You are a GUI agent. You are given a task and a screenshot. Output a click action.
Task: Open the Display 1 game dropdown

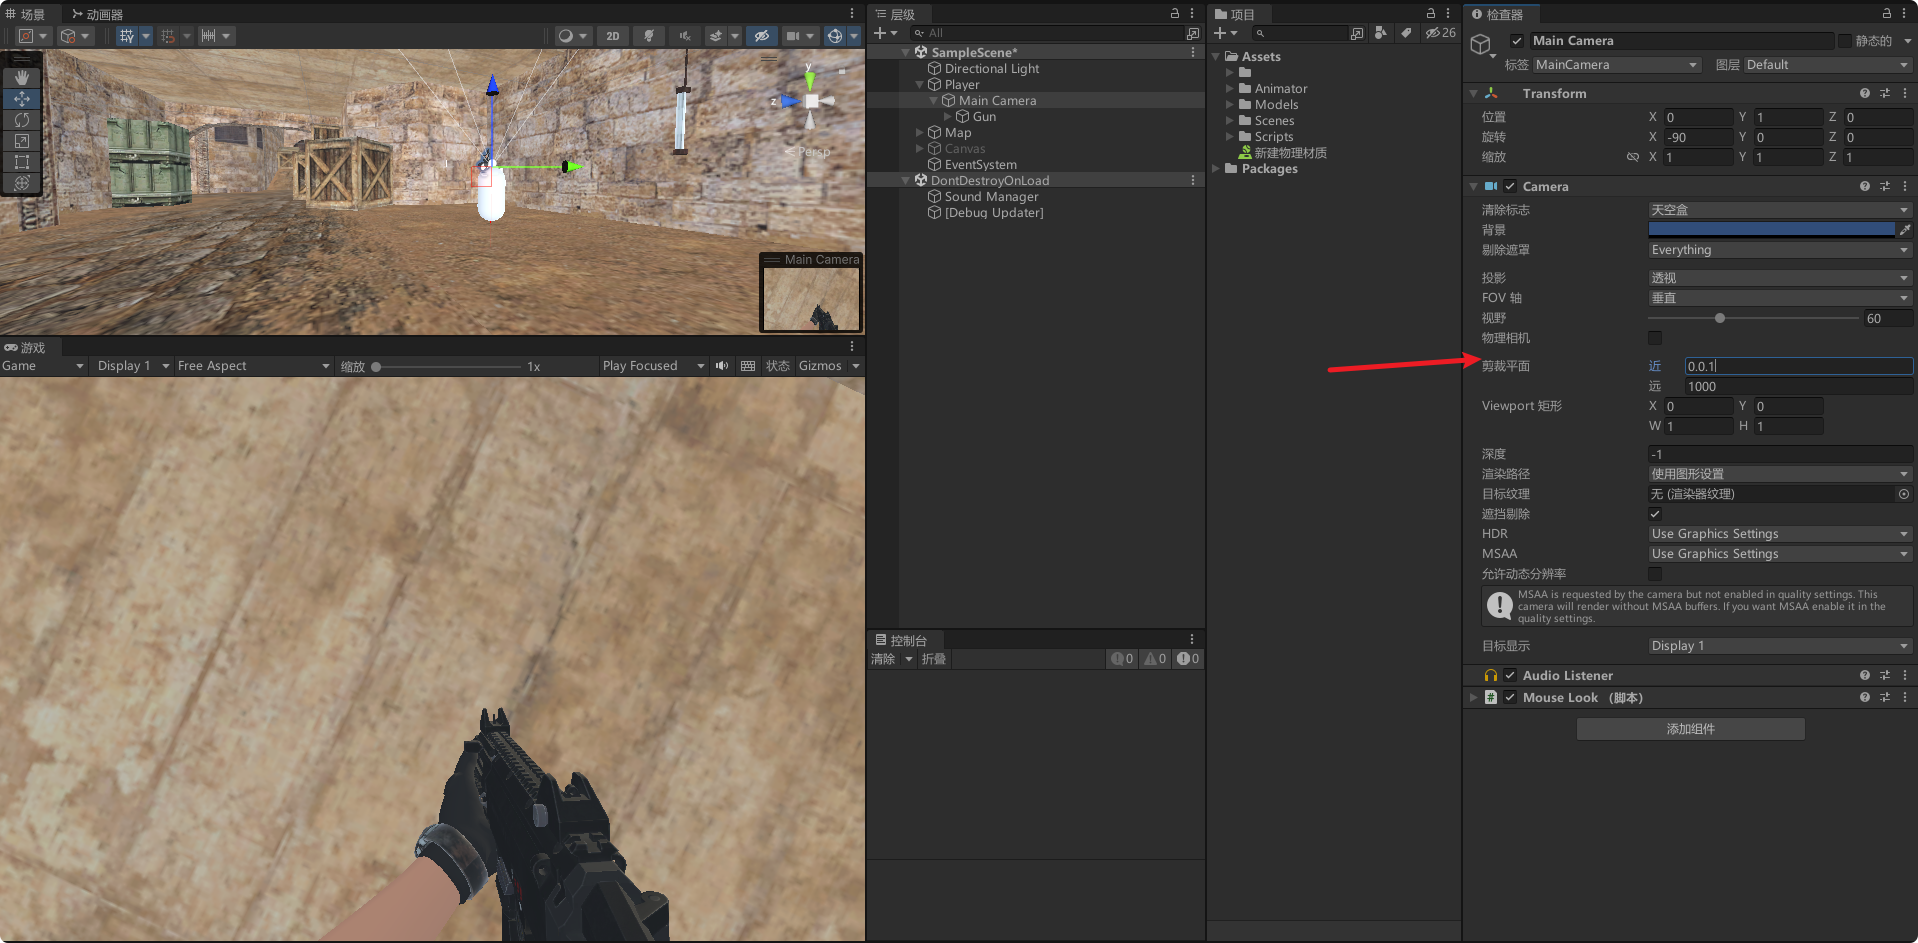pos(133,366)
